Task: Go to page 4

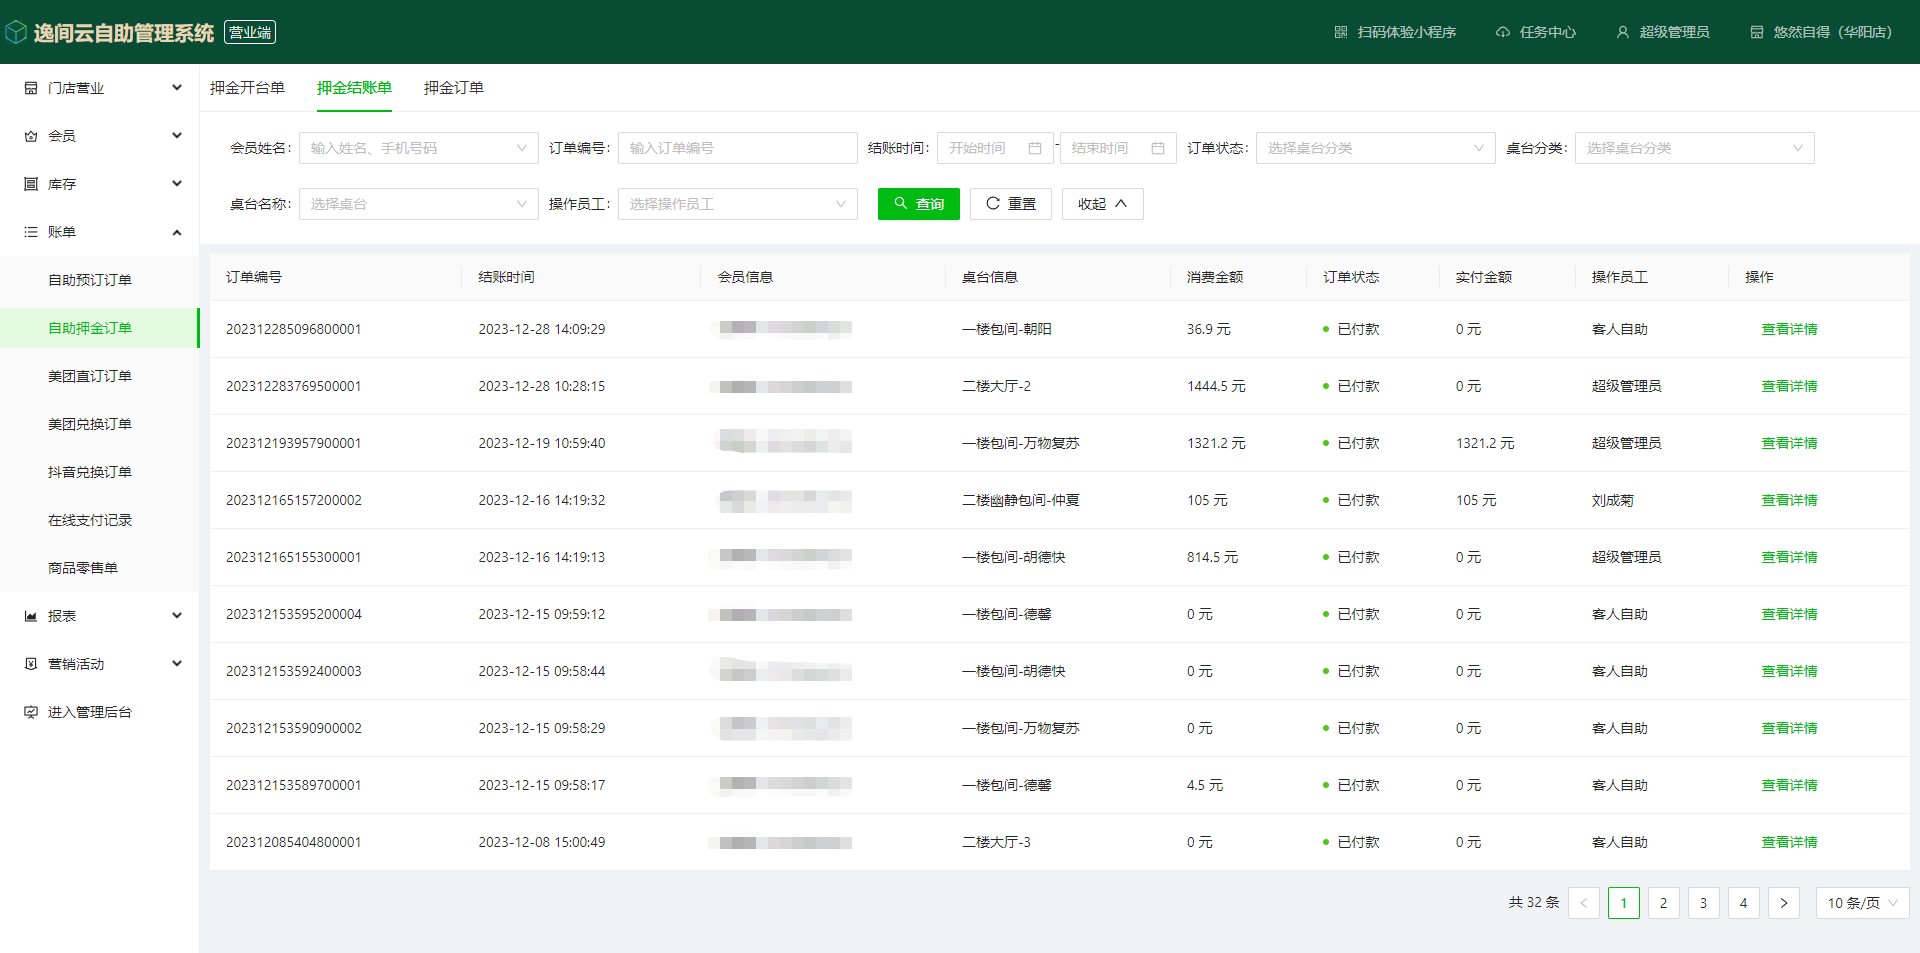Action: (1744, 903)
